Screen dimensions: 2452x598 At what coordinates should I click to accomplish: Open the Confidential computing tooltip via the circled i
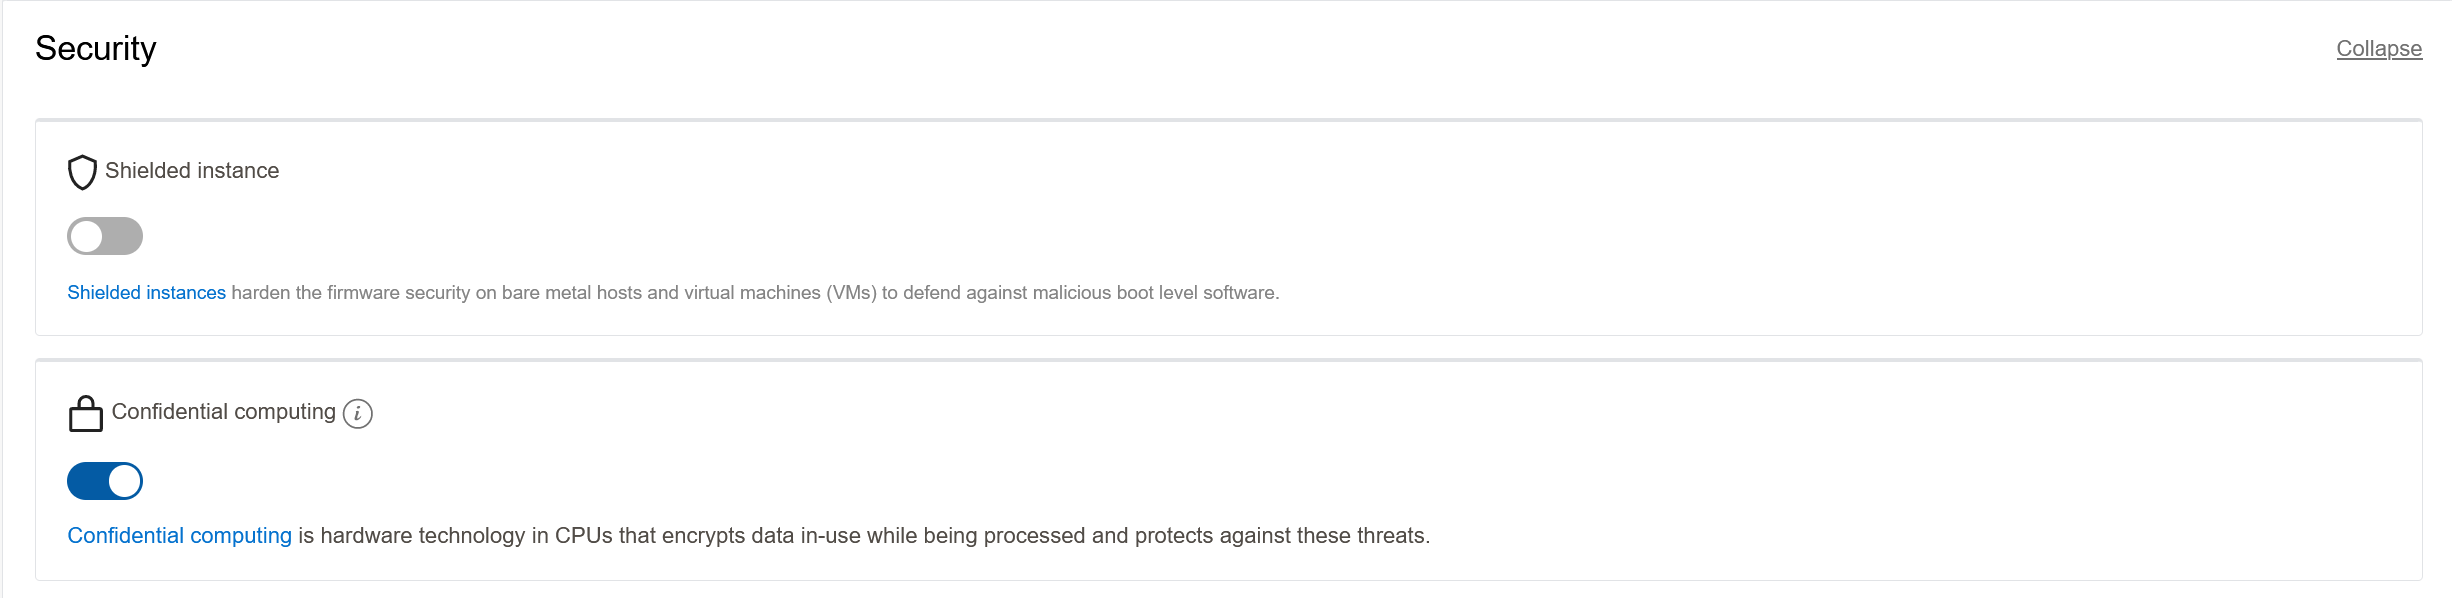(x=358, y=414)
